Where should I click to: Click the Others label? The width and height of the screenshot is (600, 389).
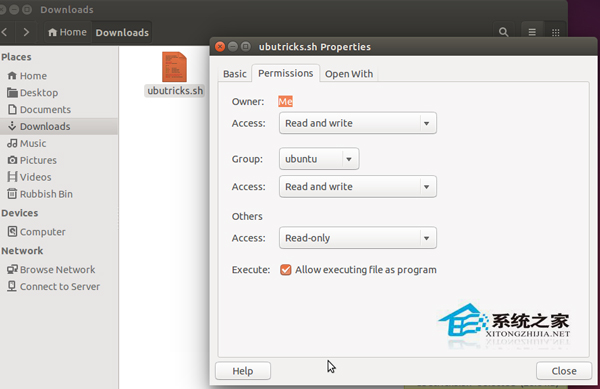point(247,216)
